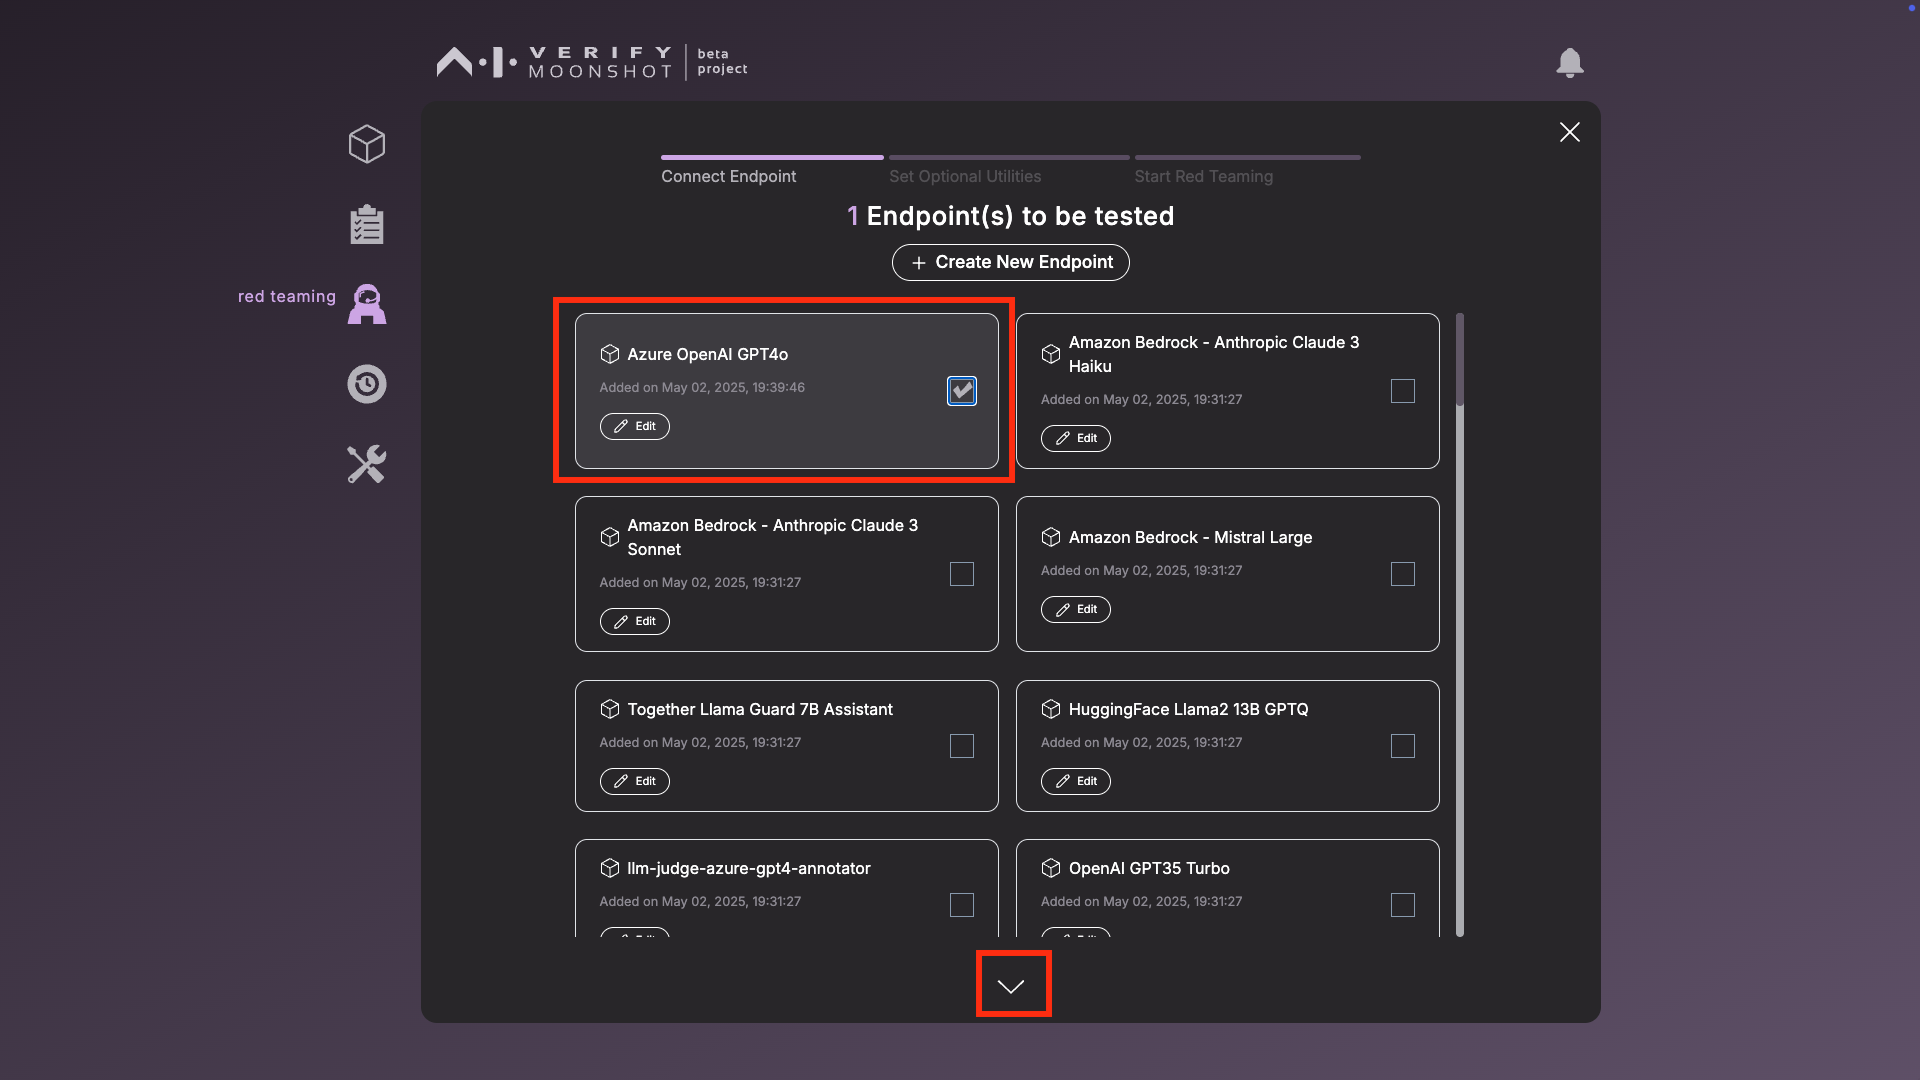The image size is (1920, 1080).
Task: Click the cube icon beside Claude 3 Sonnet
Action: tap(610, 537)
